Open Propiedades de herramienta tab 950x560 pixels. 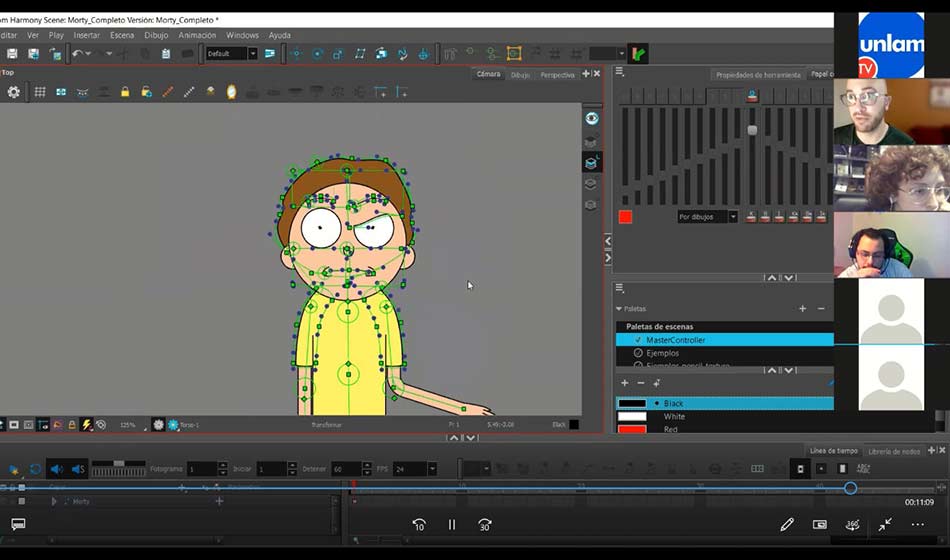point(758,75)
